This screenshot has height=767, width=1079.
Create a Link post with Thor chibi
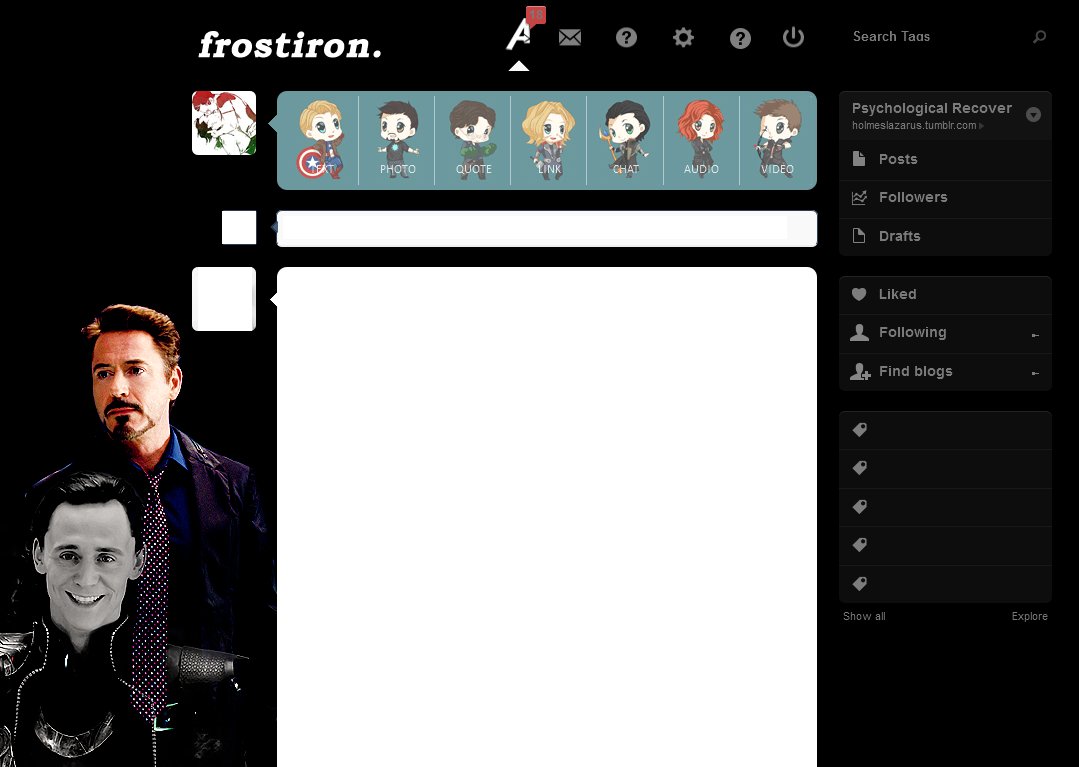[548, 140]
